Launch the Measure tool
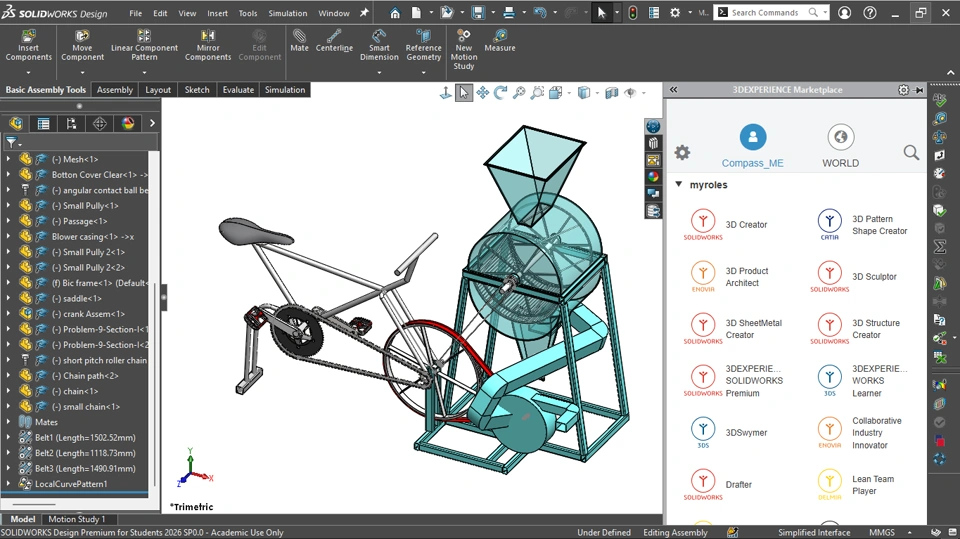The image size is (960, 539). [x=500, y=40]
